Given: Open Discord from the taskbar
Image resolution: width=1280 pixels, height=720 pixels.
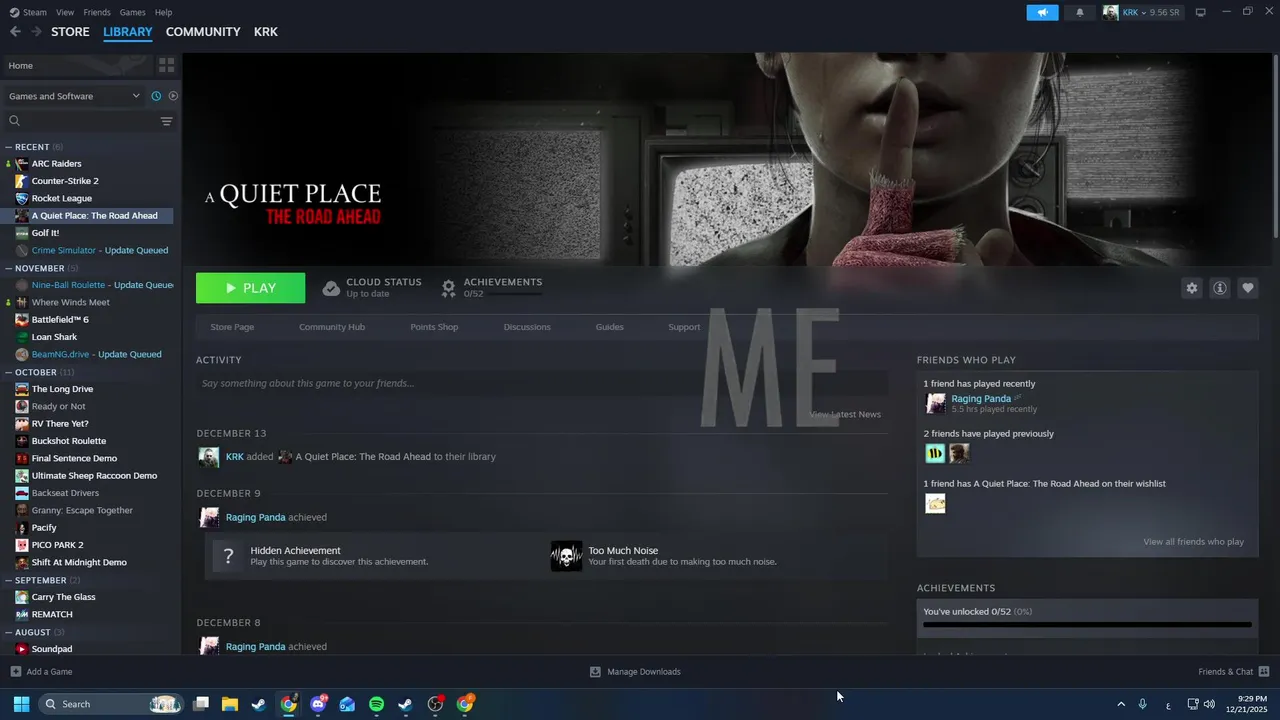Looking at the screenshot, I should [318, 704].
